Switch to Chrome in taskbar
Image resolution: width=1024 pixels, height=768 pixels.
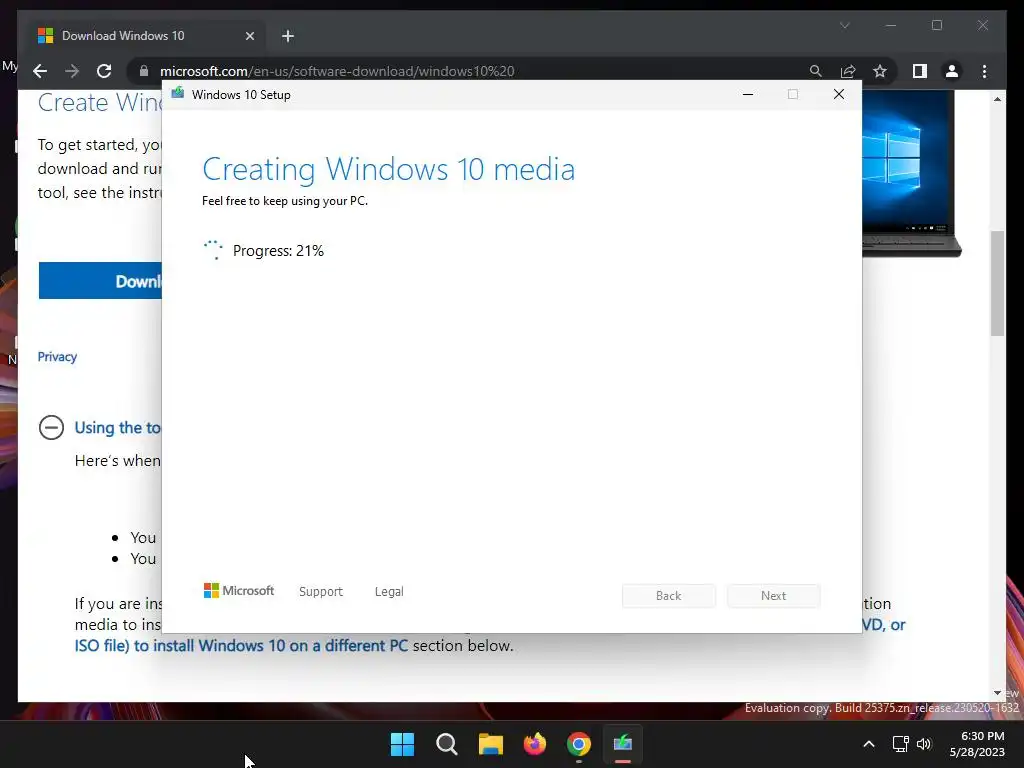[x=579, y=744]
